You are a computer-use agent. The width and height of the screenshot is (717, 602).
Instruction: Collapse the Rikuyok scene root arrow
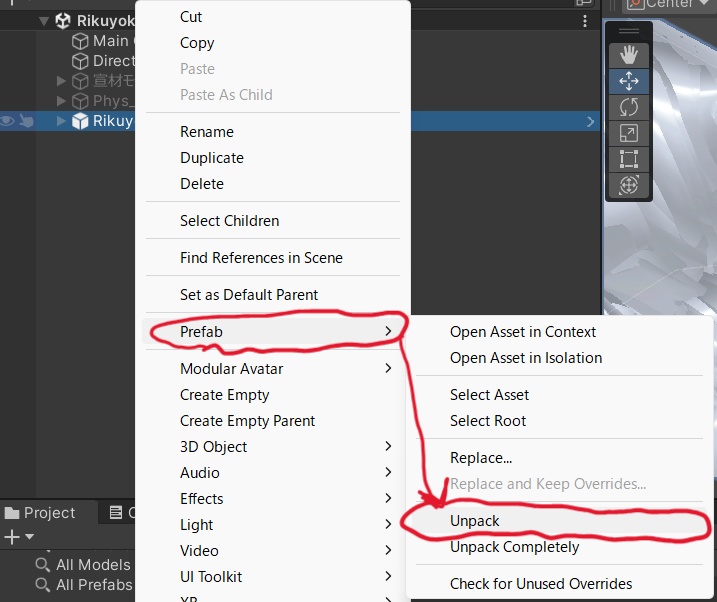point(44,21)
